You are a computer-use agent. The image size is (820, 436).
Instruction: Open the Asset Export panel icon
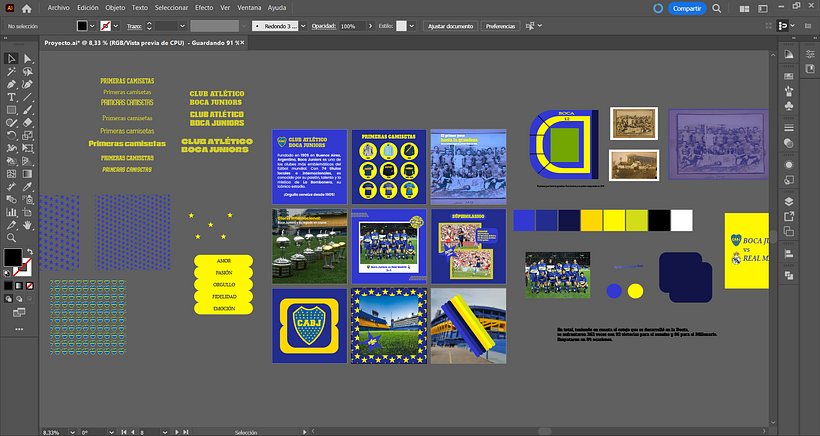(789, 216)
